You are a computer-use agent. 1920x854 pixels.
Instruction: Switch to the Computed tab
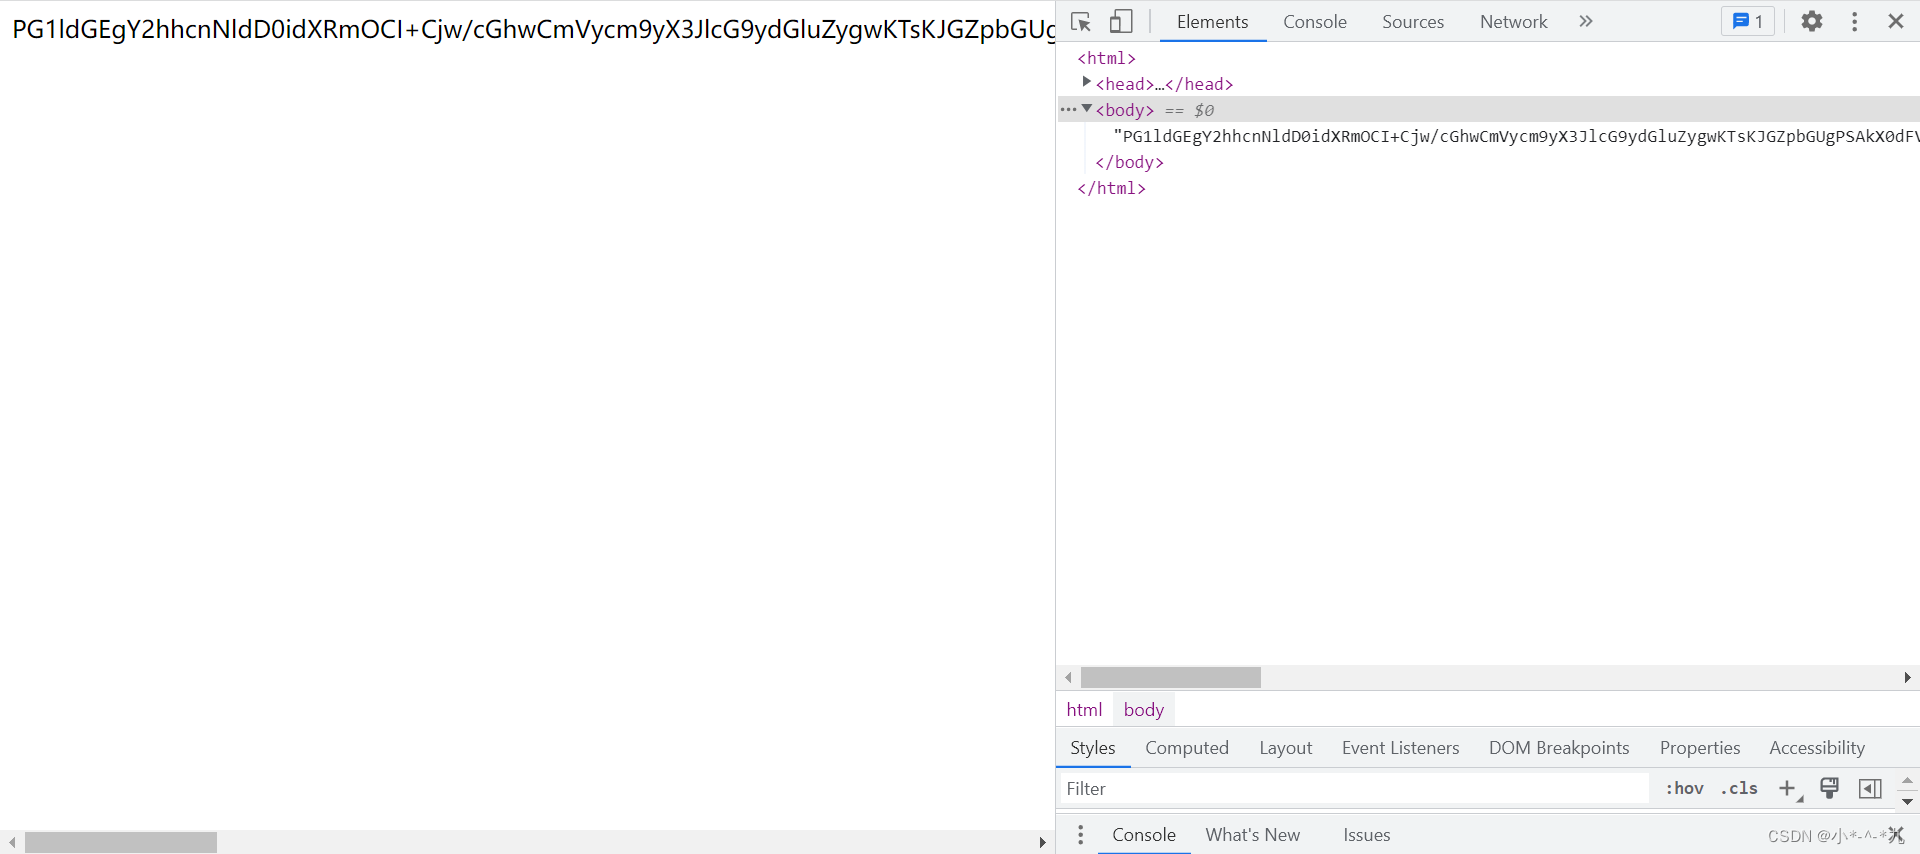tap(1186, 748)
